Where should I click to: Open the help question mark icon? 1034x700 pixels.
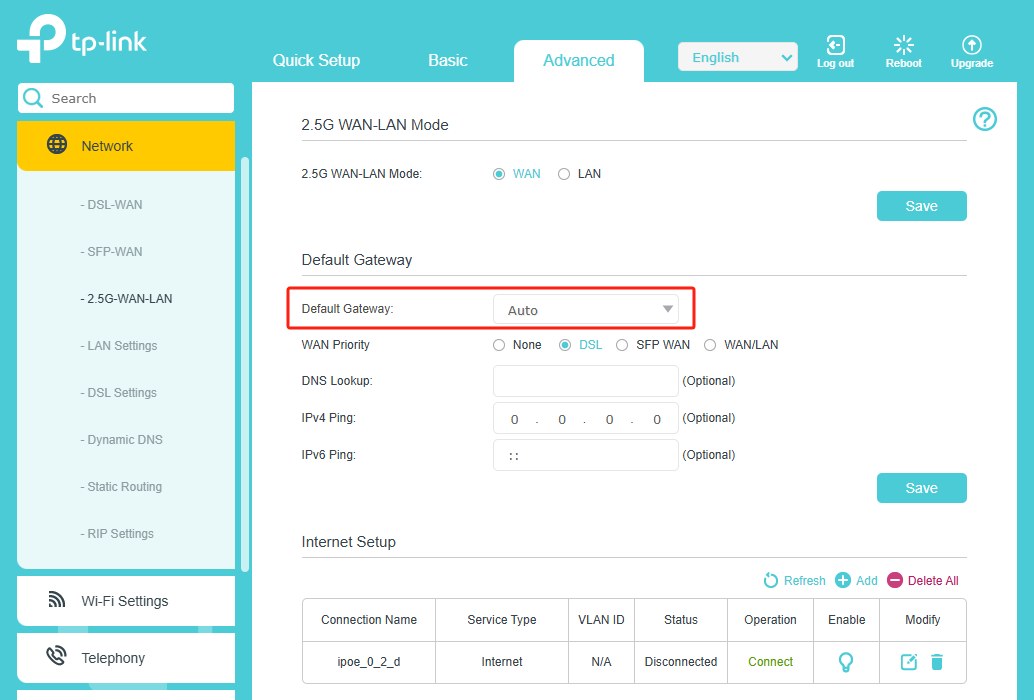tap(985, 120)
